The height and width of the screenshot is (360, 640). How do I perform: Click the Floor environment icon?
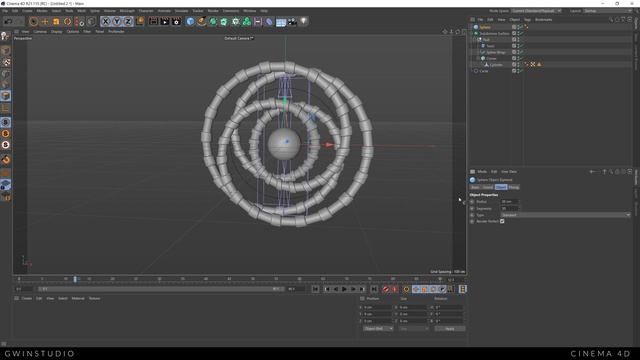coord(281,21)
